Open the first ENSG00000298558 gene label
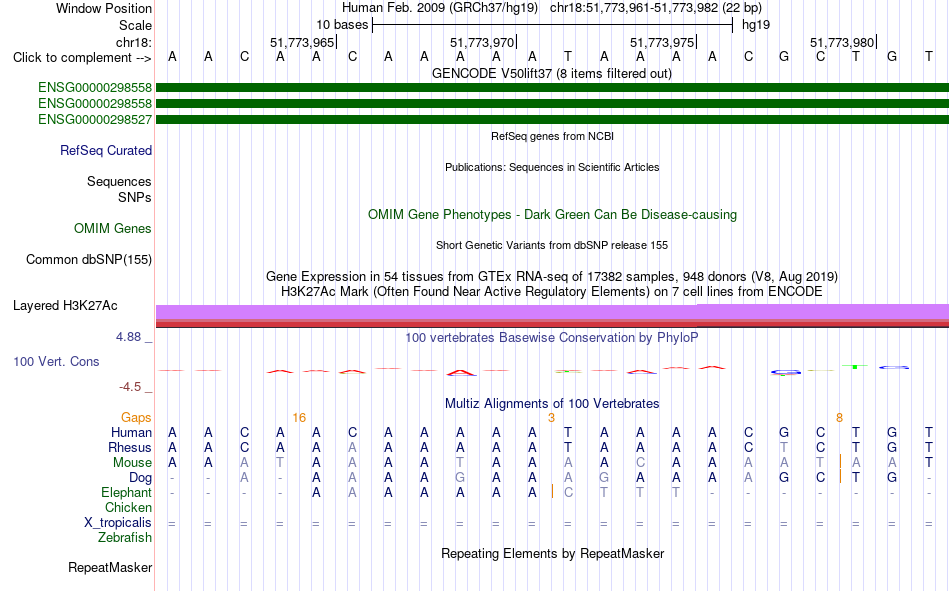 coord(95,88)
